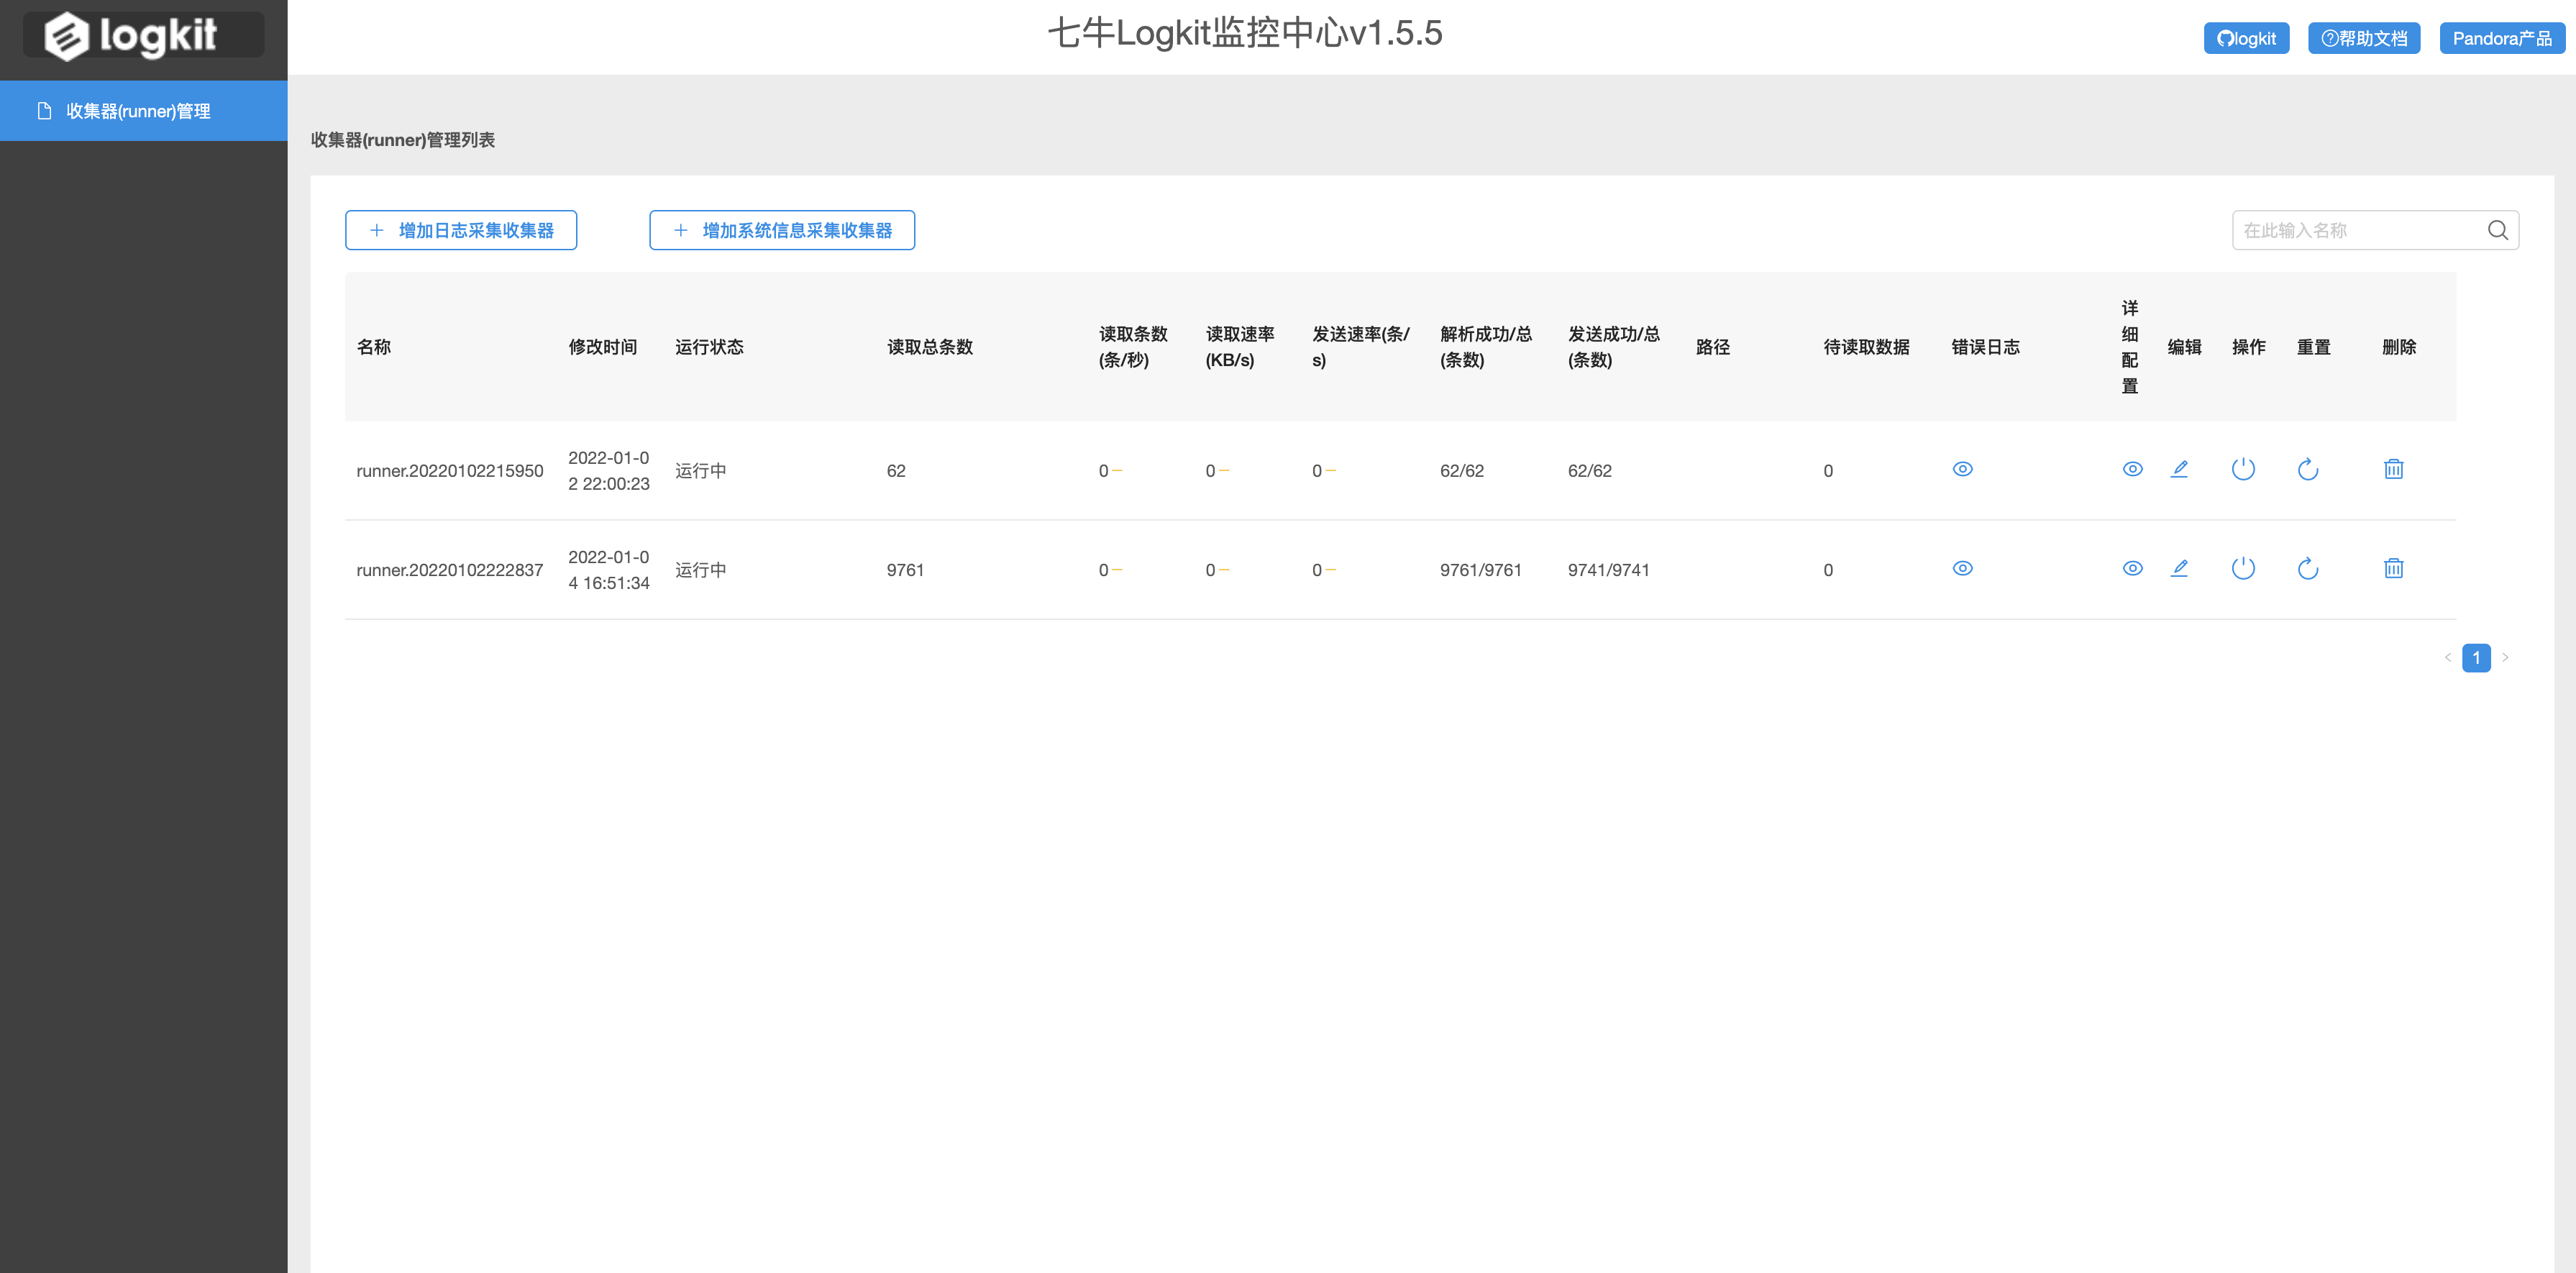
Task: Click the power icon for runner.20220102215950
Action: [2243, 469]
